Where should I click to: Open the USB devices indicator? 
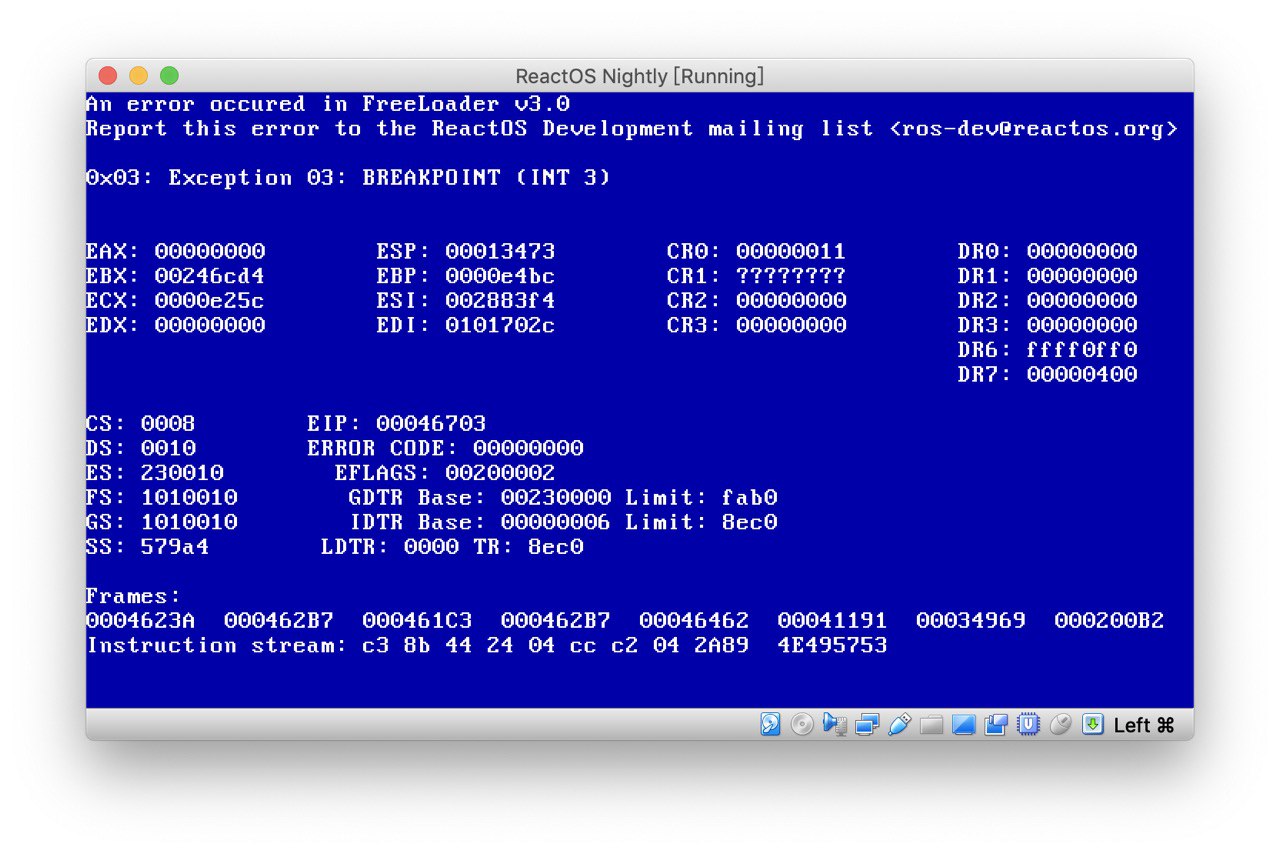pyautogui.click(x=899, y=725)
